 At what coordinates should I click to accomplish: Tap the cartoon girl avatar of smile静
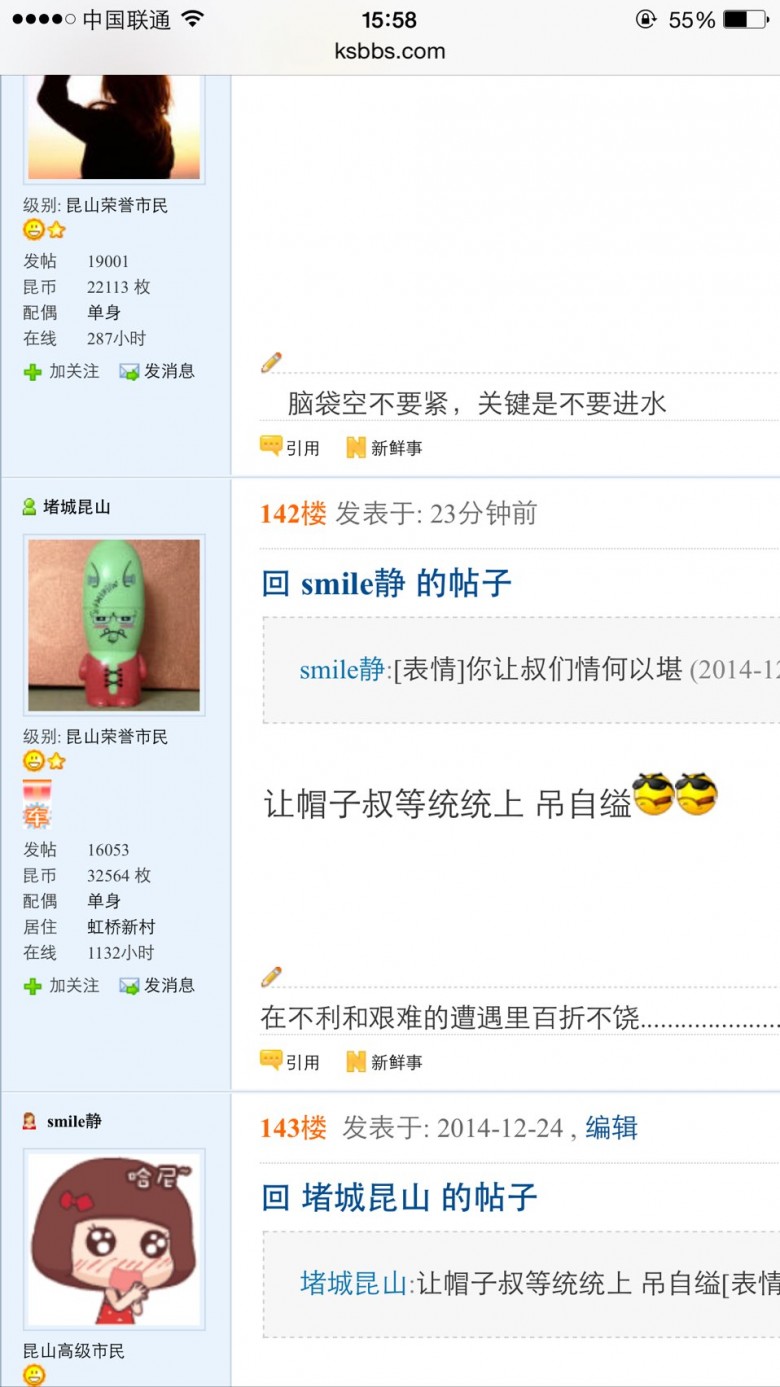coord(114,1239)
